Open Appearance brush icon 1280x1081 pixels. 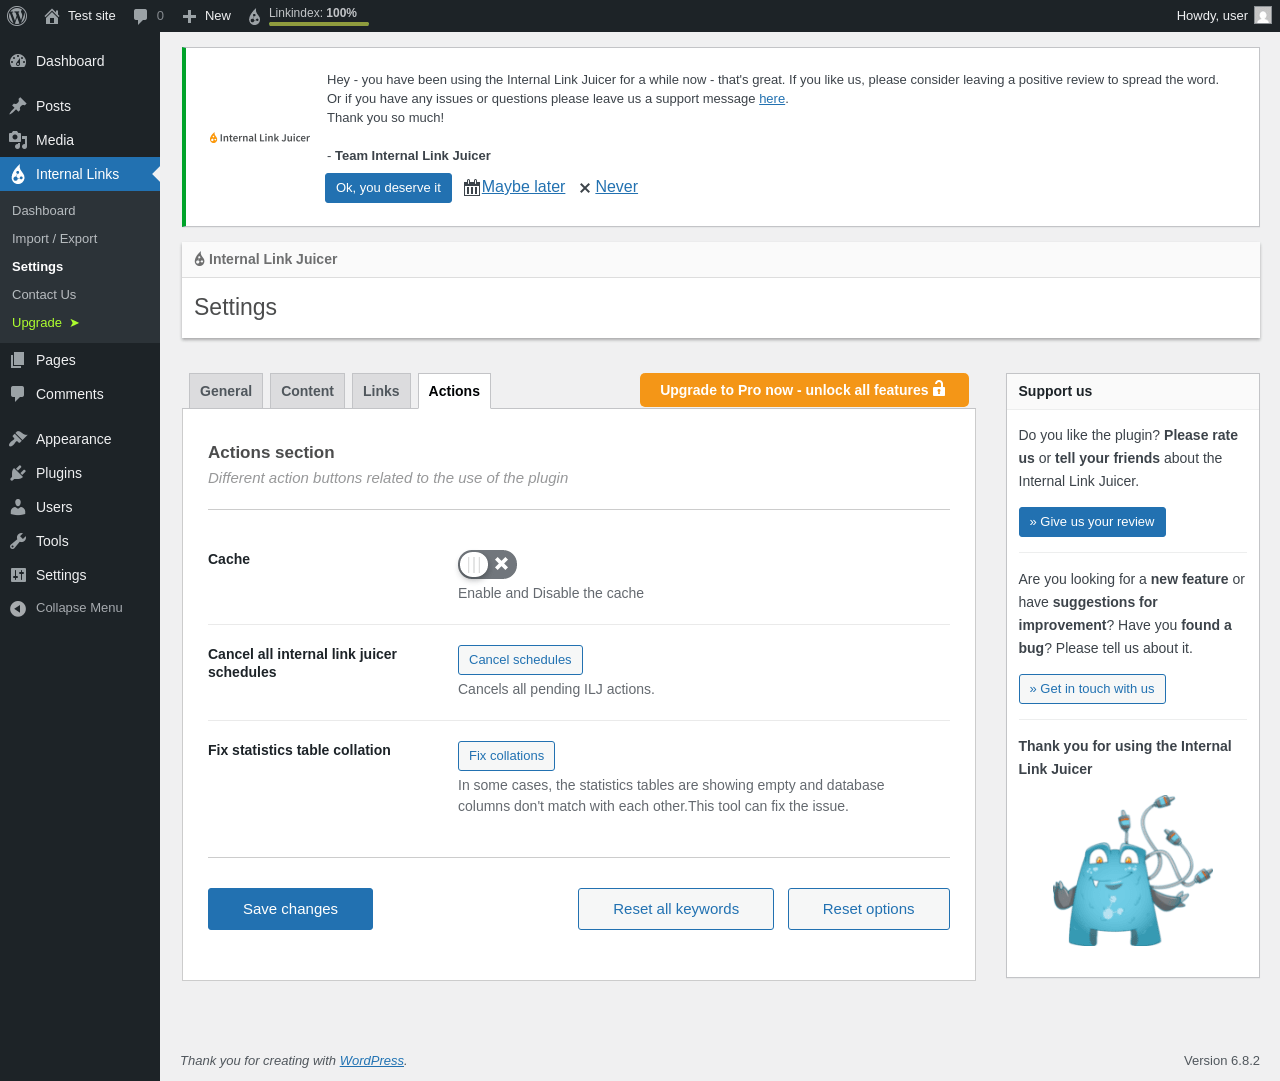(18, 439)
